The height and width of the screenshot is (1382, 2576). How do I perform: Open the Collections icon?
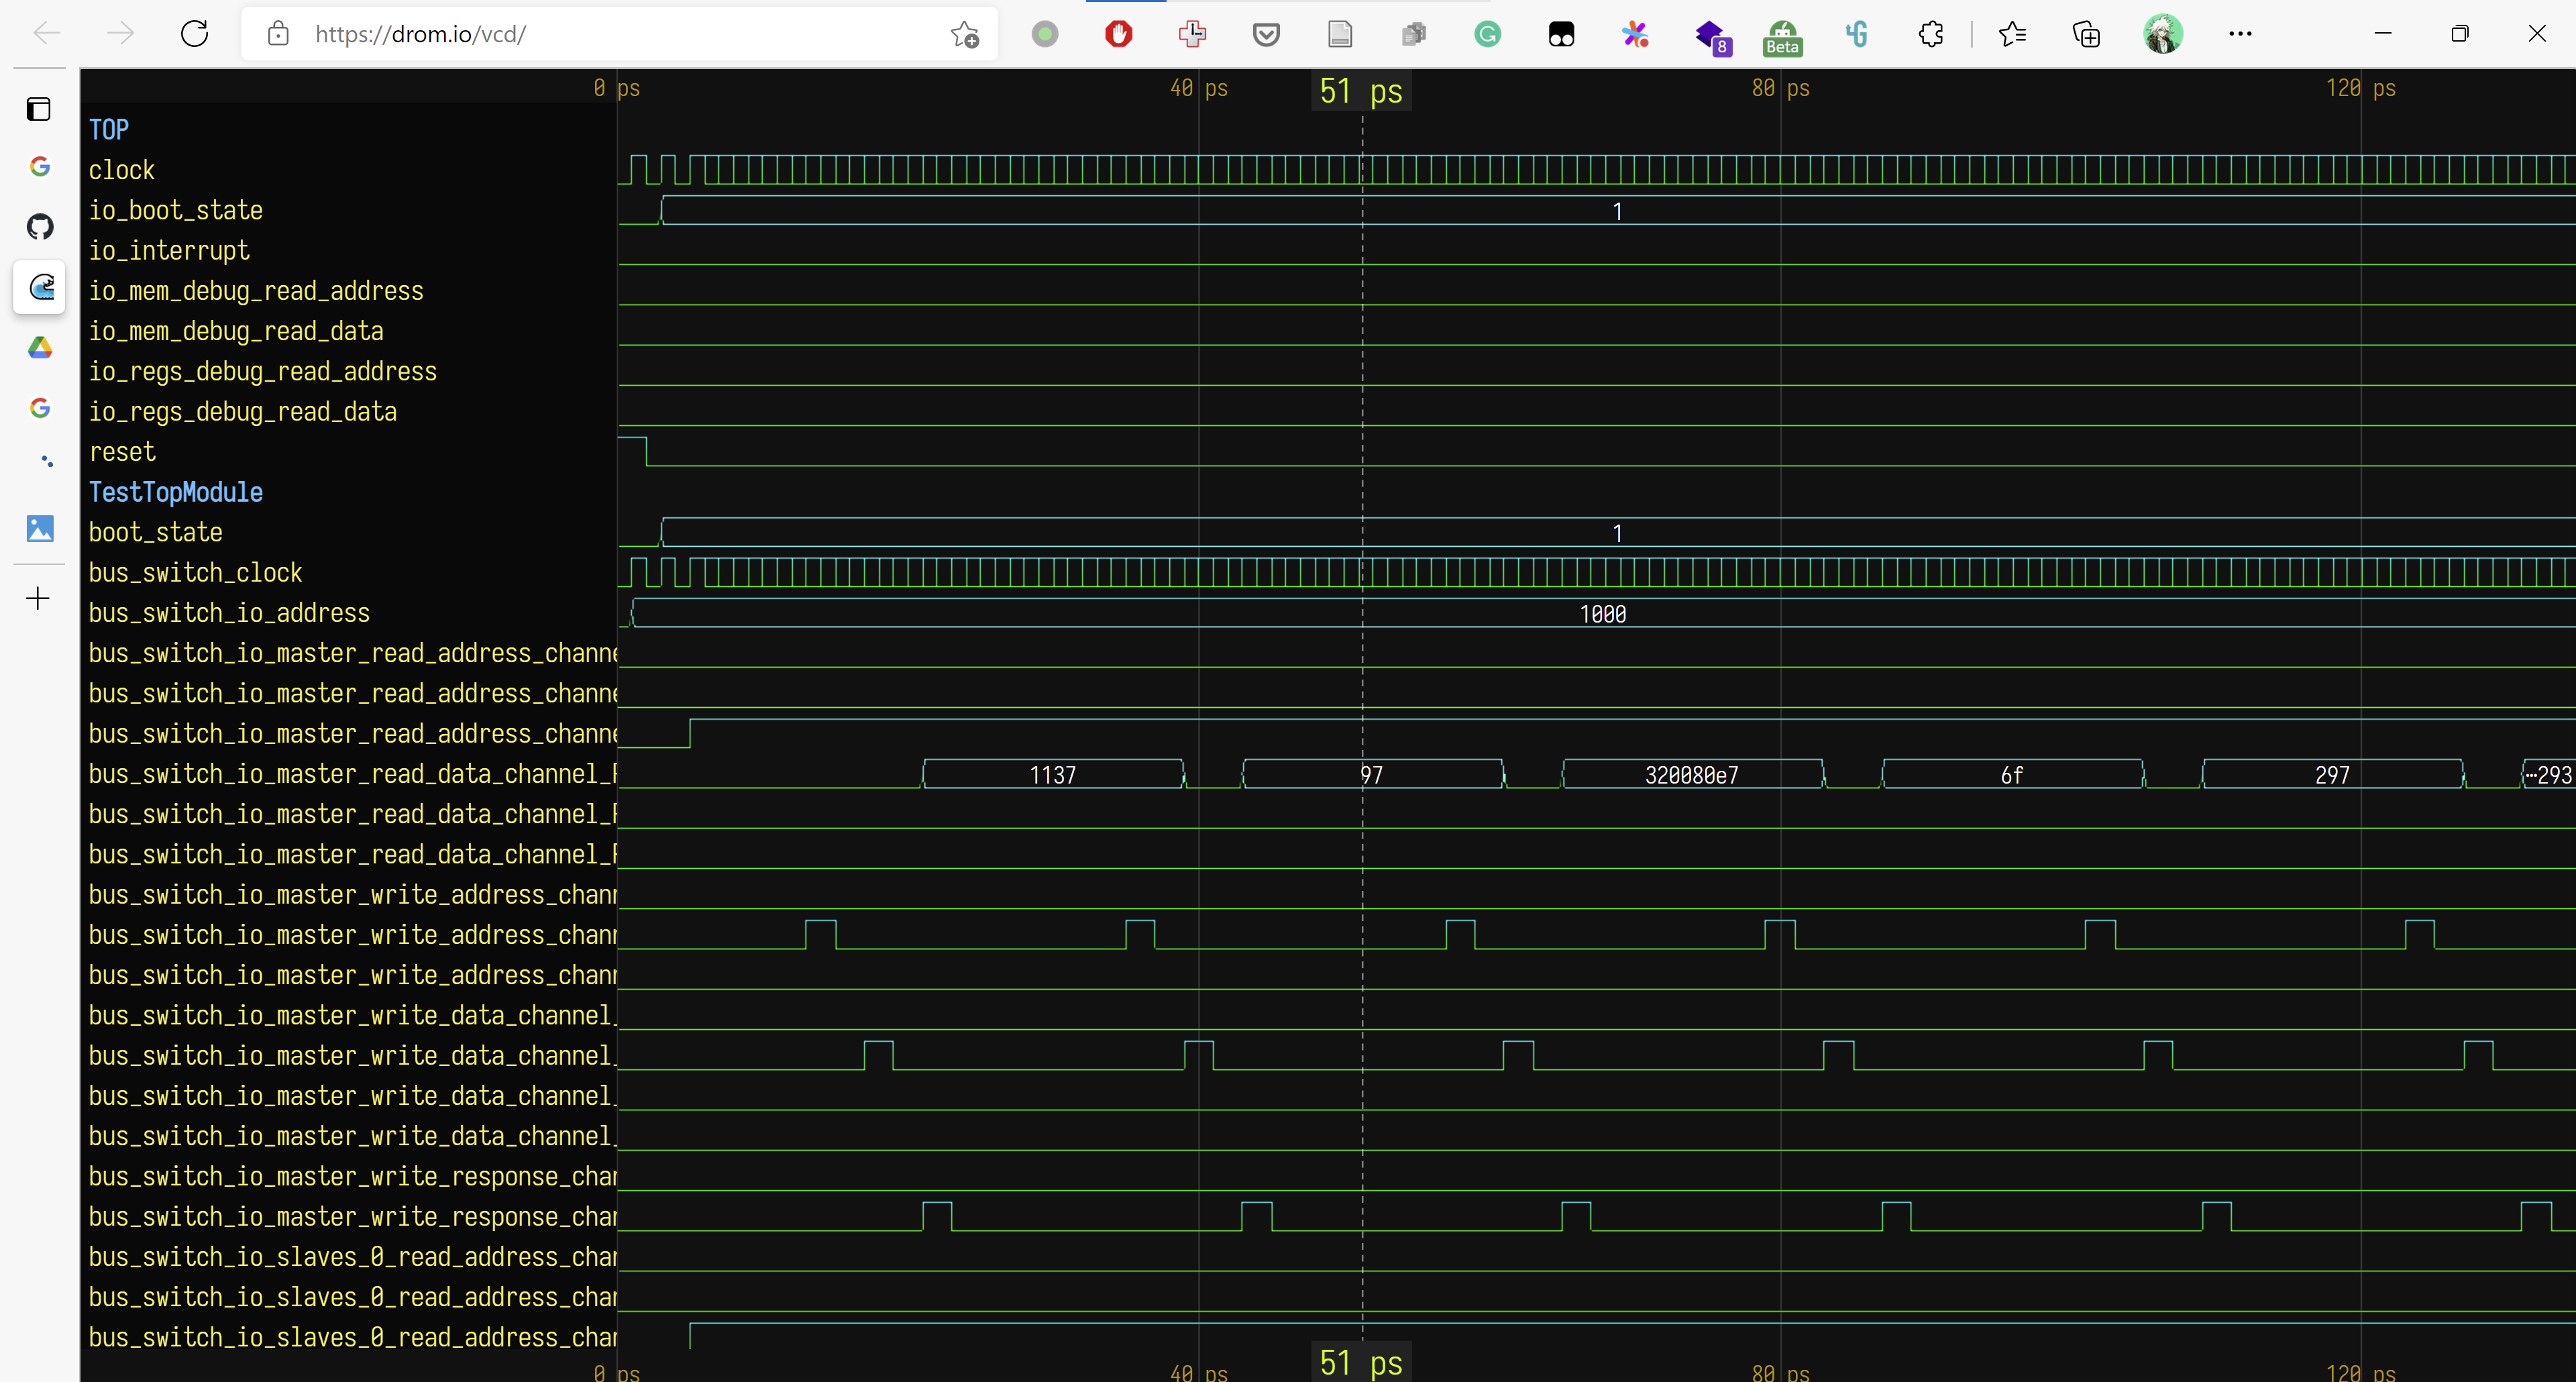point(2086,34)
